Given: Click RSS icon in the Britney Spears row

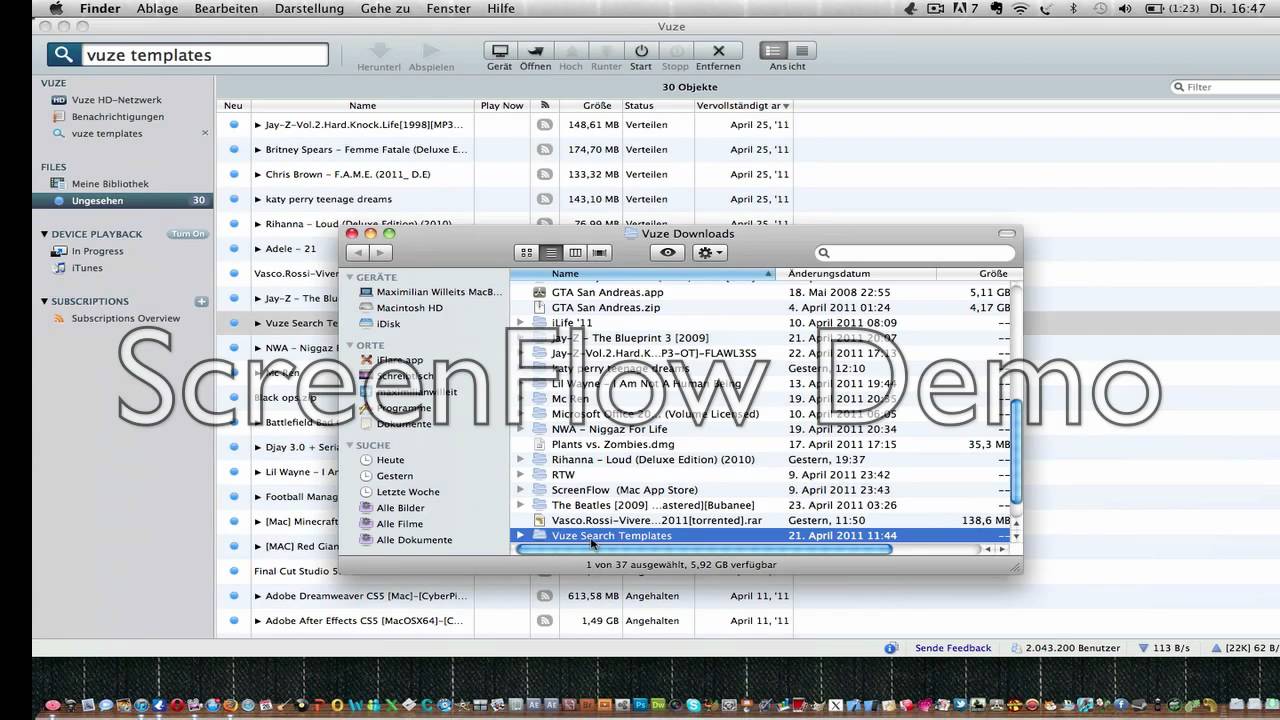Looking at the screenshot, I should (545, 150).
